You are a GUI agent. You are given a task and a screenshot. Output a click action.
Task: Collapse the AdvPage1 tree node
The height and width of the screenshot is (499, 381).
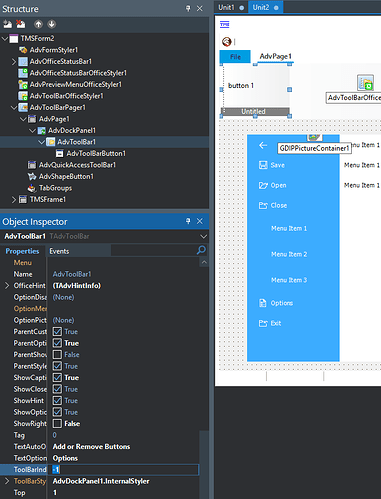(x=23, y=119)
